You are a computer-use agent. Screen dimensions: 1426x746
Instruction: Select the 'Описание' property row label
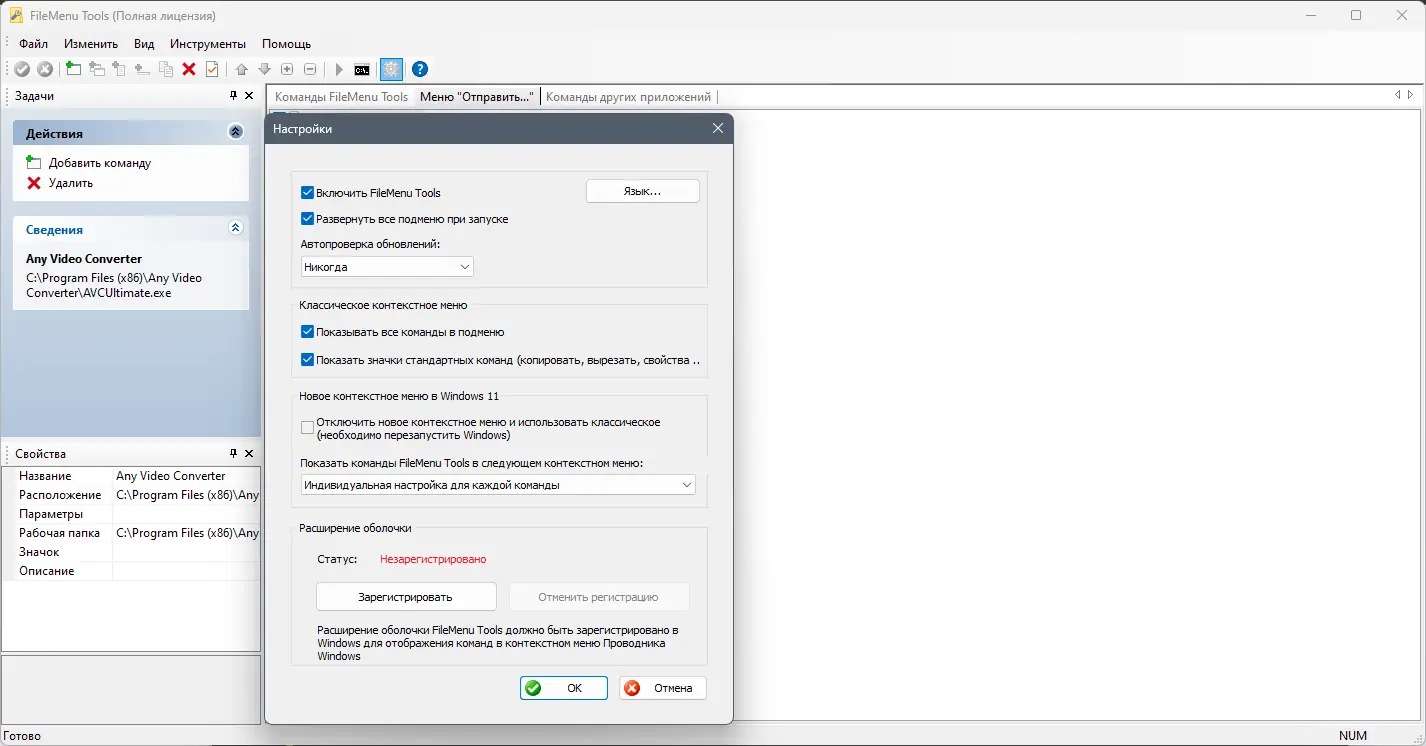[x=47, y=571]
